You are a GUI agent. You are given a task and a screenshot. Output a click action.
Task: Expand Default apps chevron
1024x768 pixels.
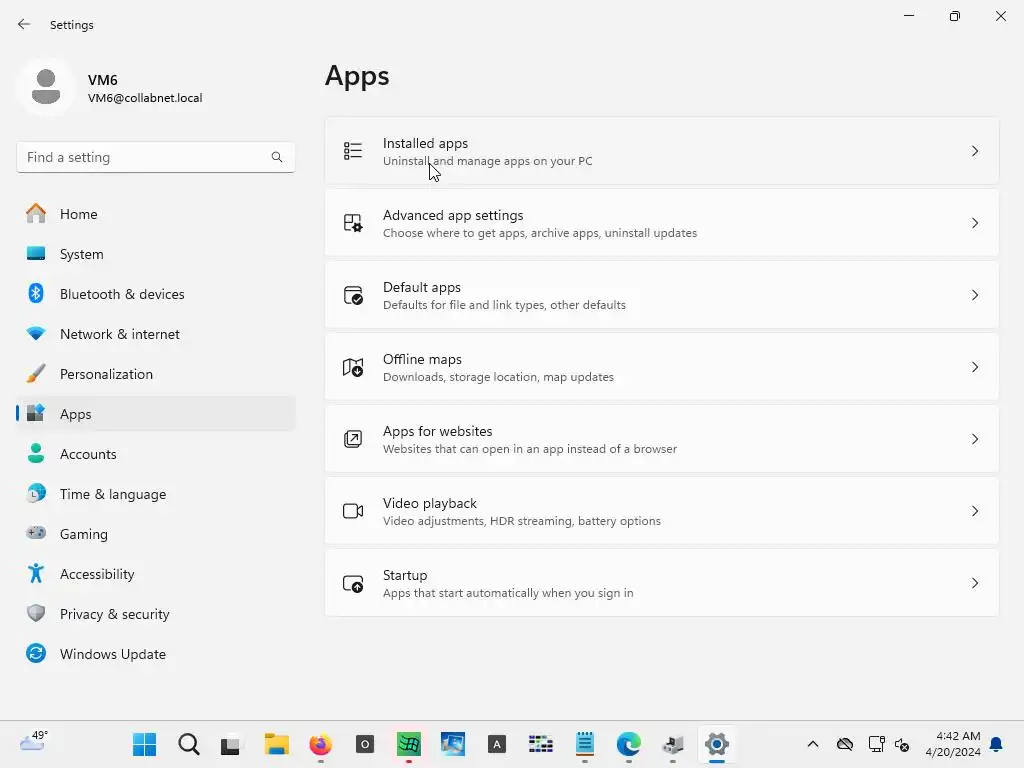coord(974,295)
